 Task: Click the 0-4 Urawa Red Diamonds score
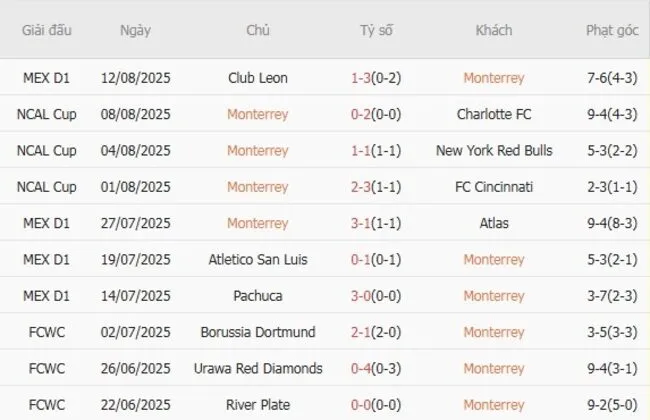[x=363, y=369]
